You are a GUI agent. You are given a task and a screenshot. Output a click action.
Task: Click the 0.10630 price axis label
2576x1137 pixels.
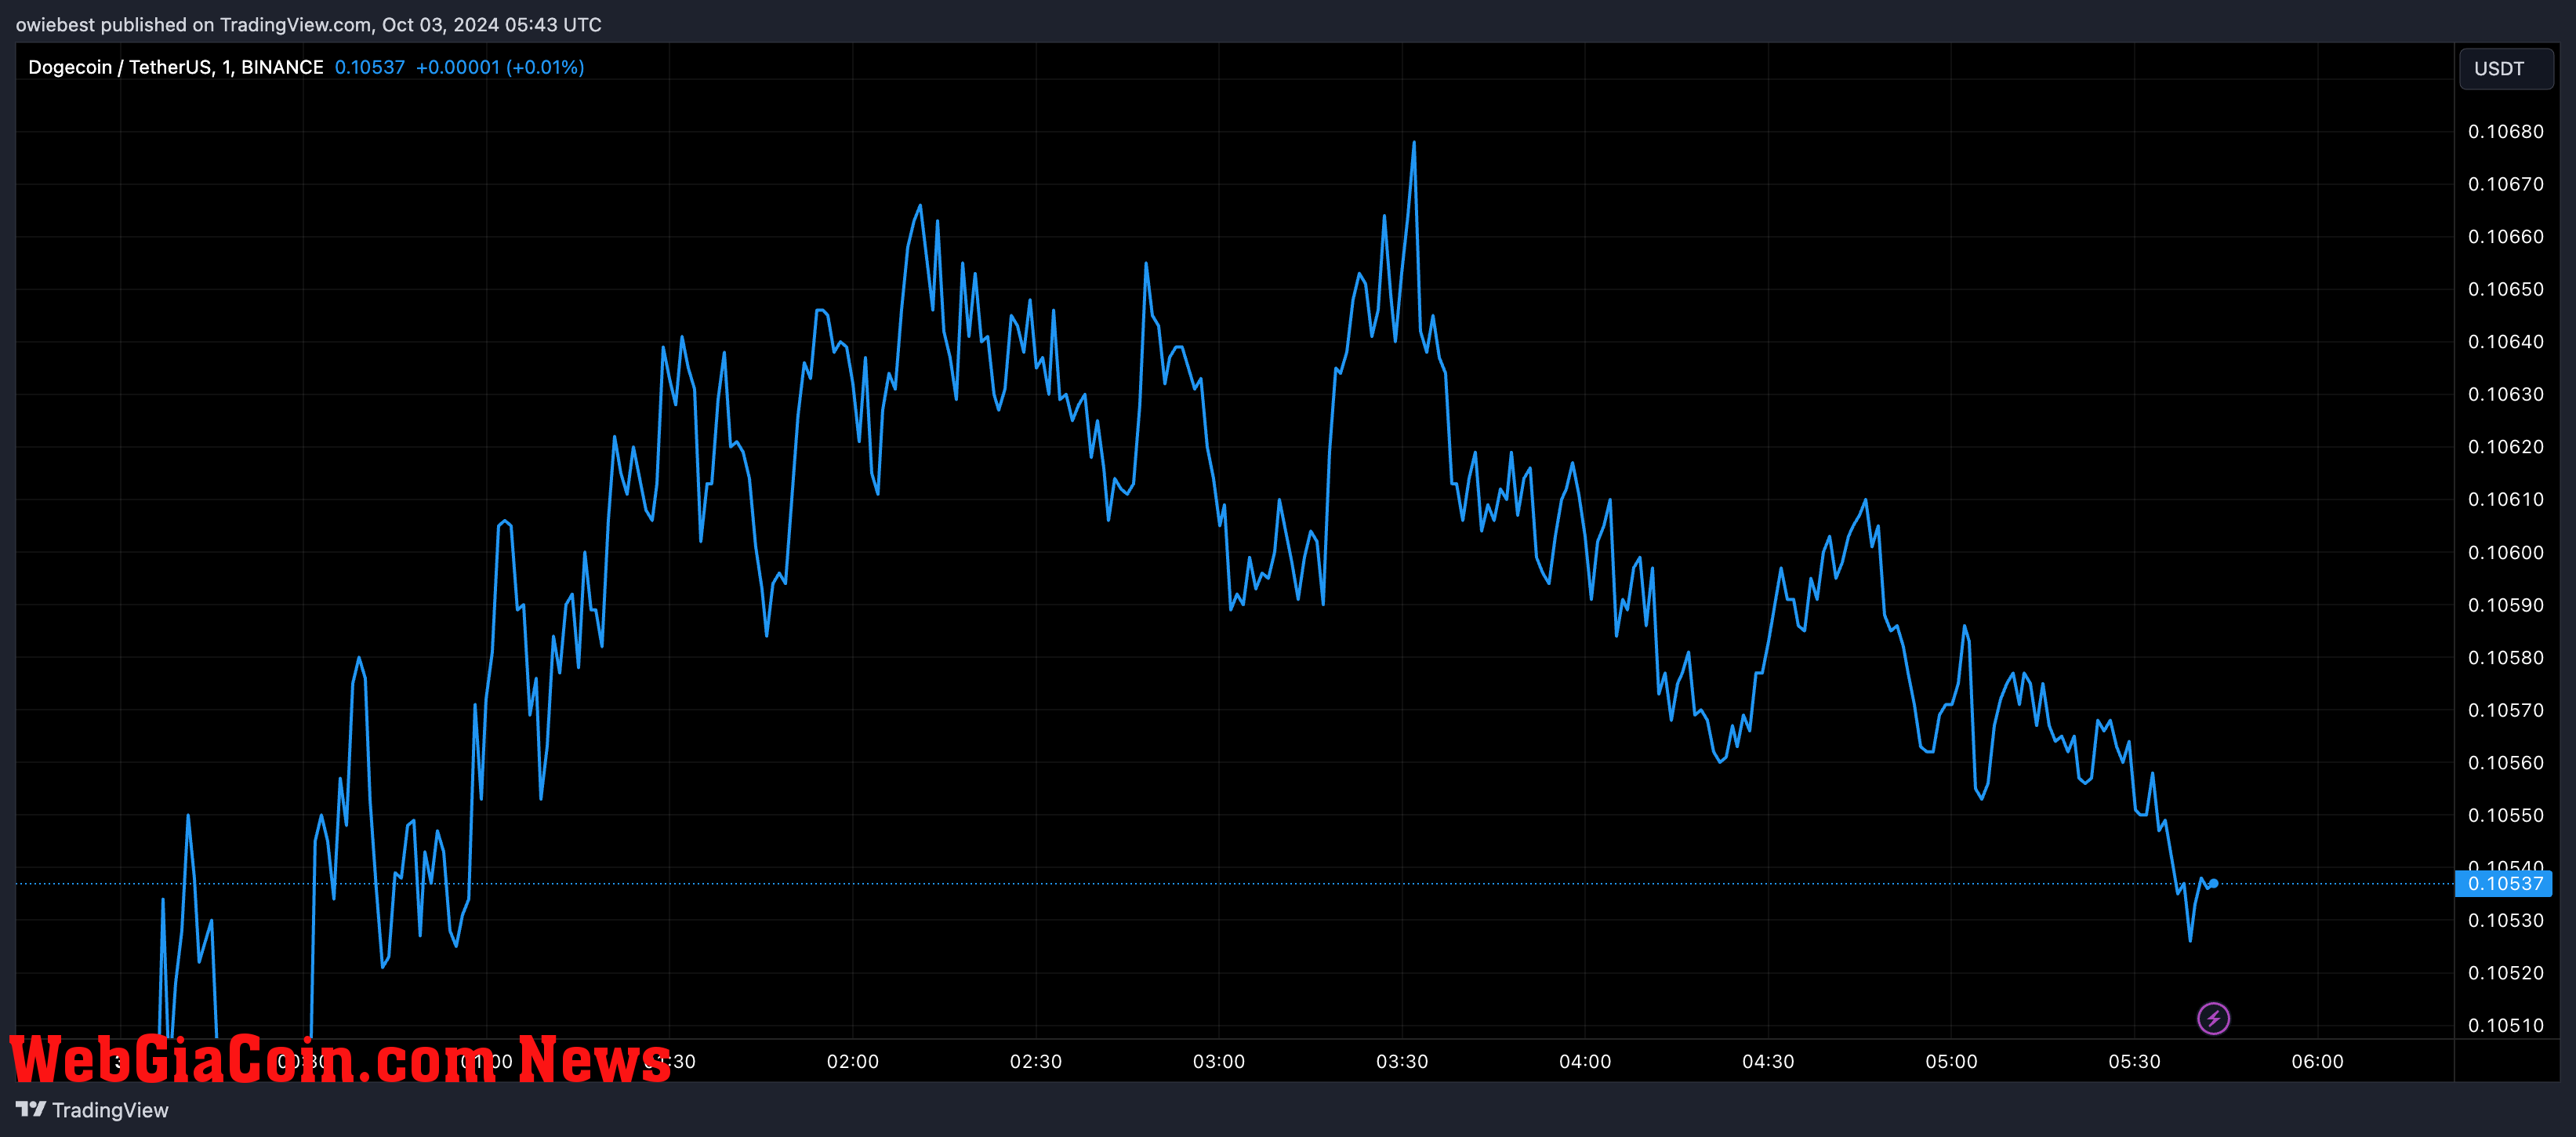pos(2505,394)
